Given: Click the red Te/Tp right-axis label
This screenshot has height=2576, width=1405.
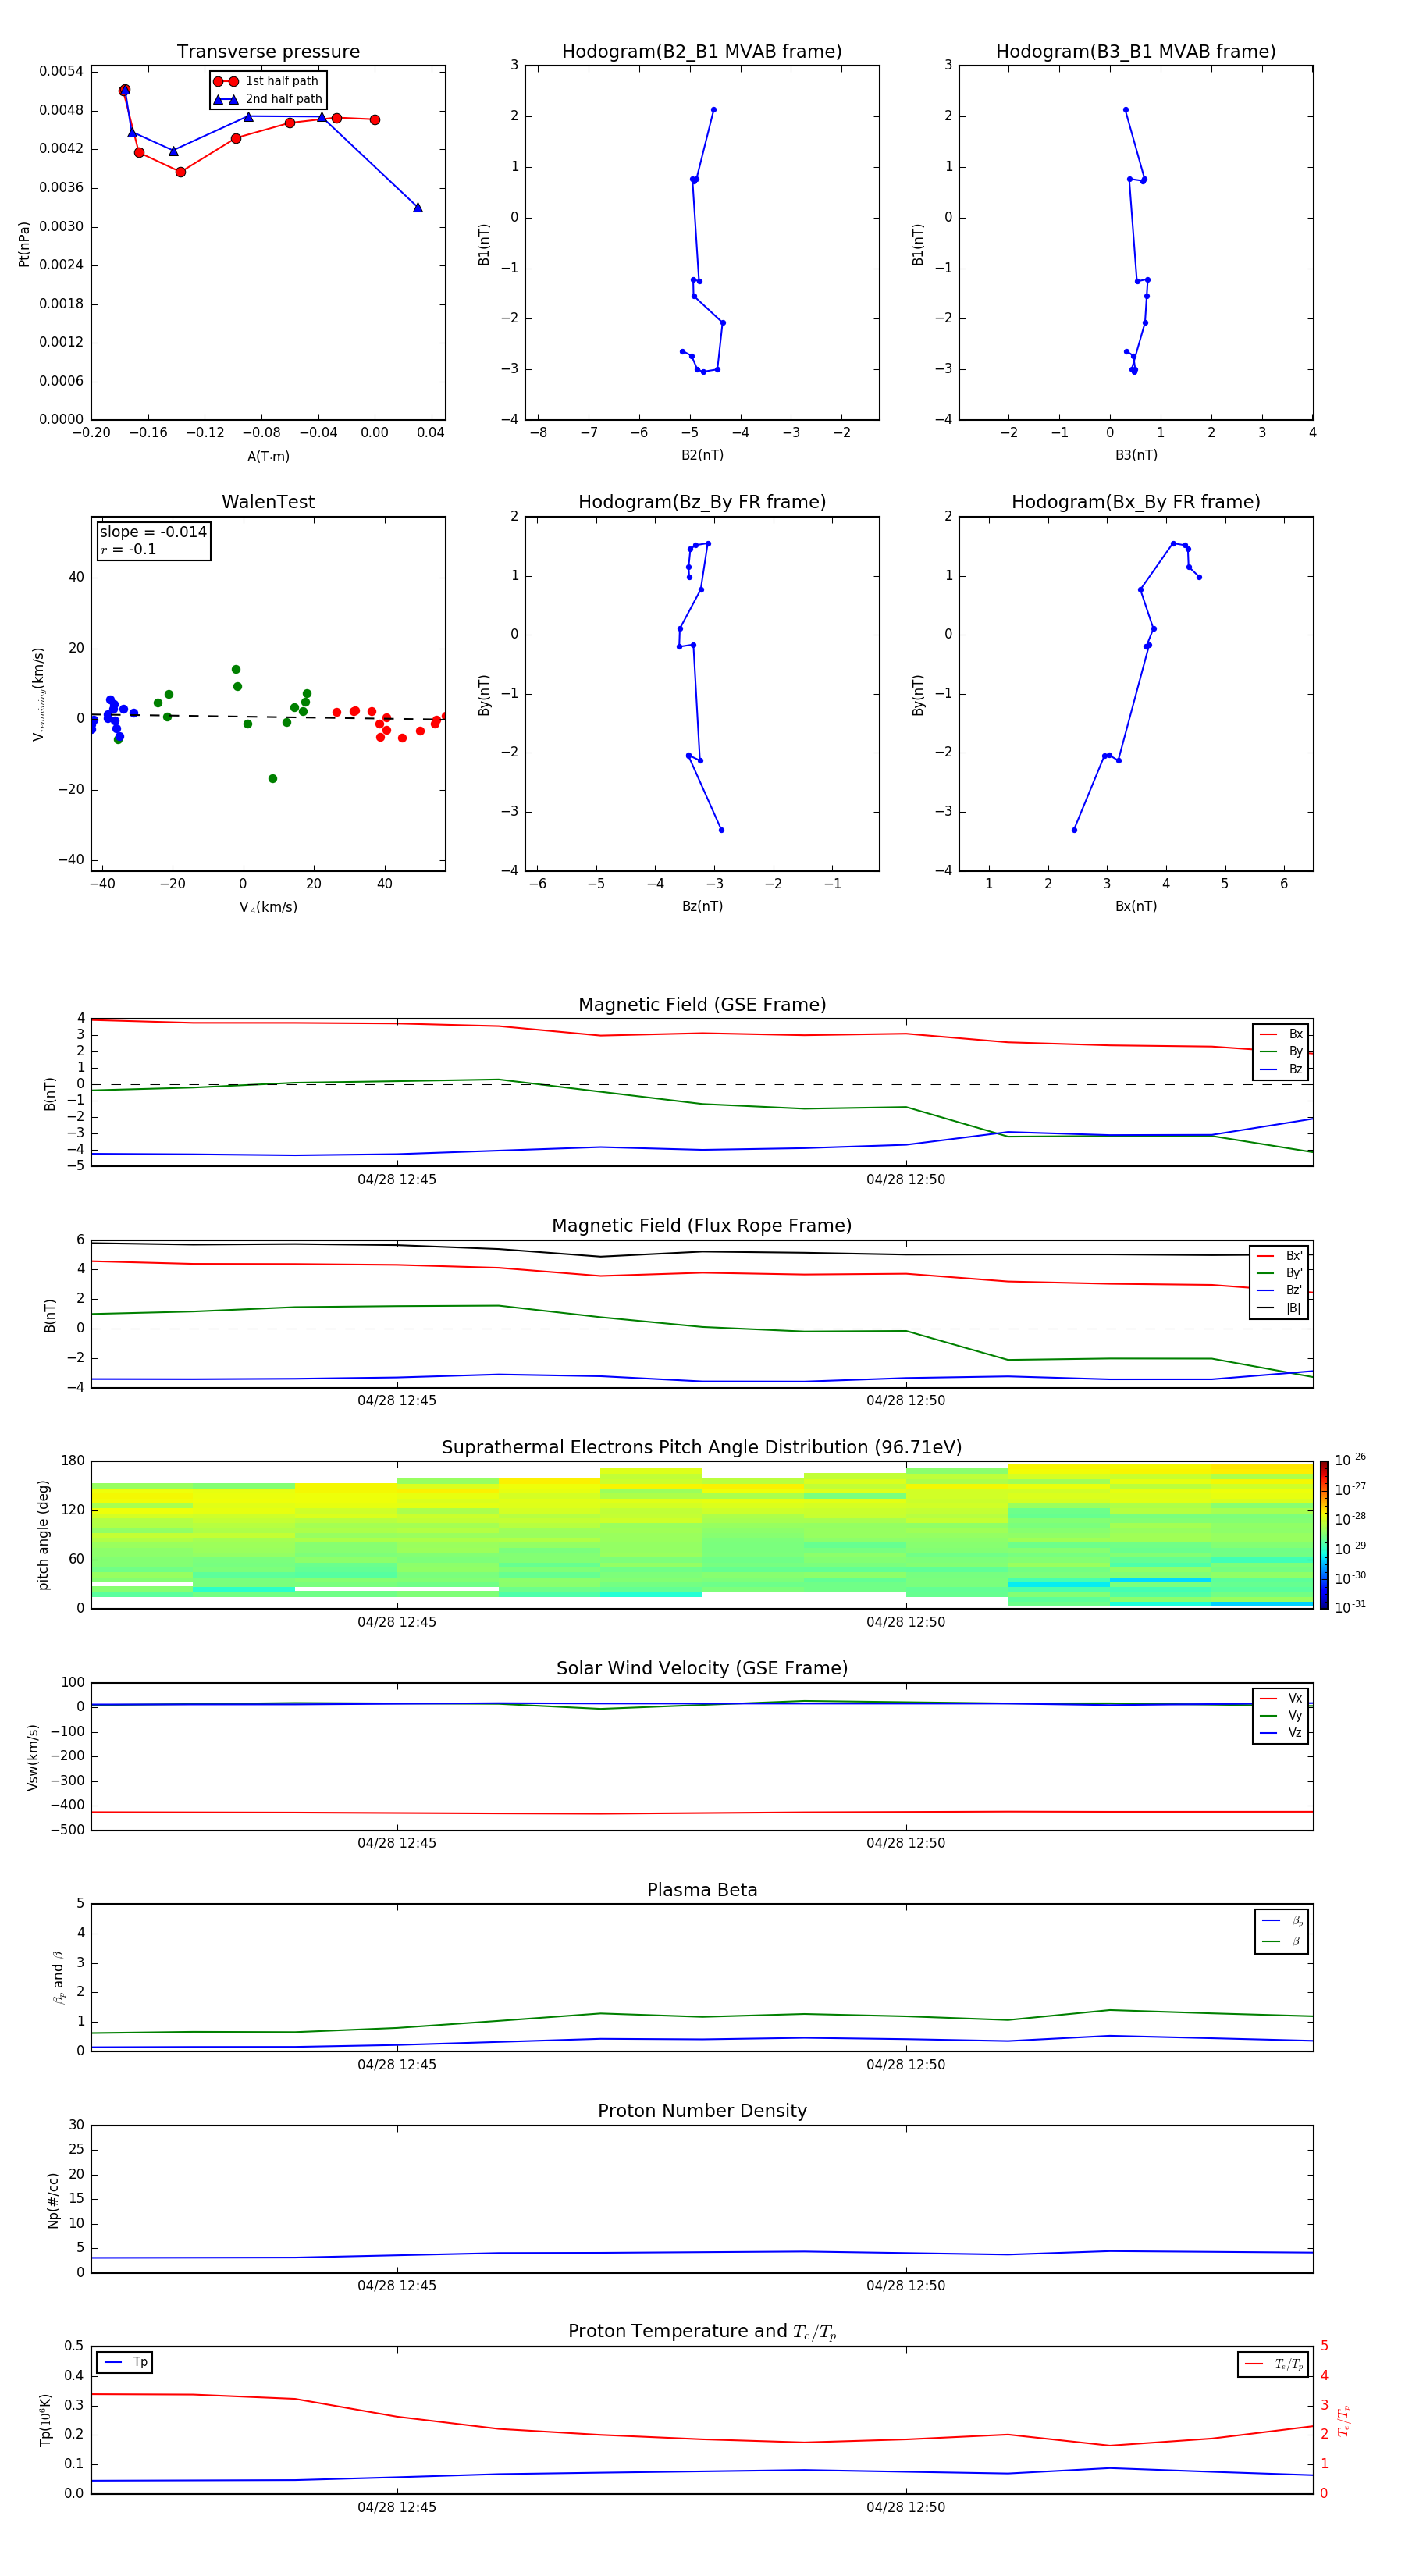Looking at the screenshot, I should pos(1344,2420).
